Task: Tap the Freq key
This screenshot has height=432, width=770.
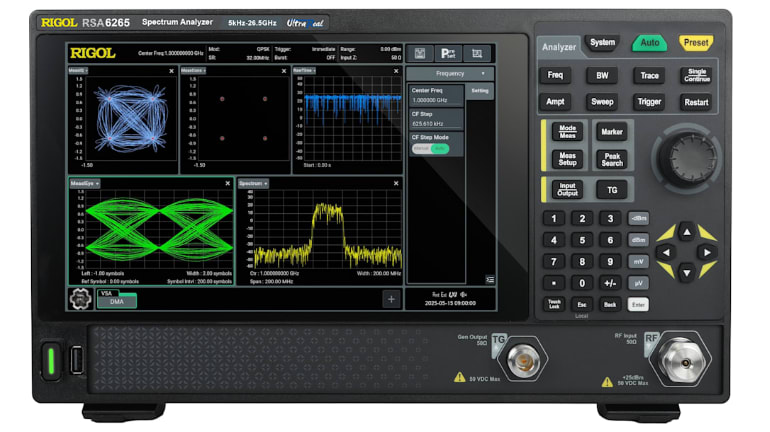Action: point(555,75)
